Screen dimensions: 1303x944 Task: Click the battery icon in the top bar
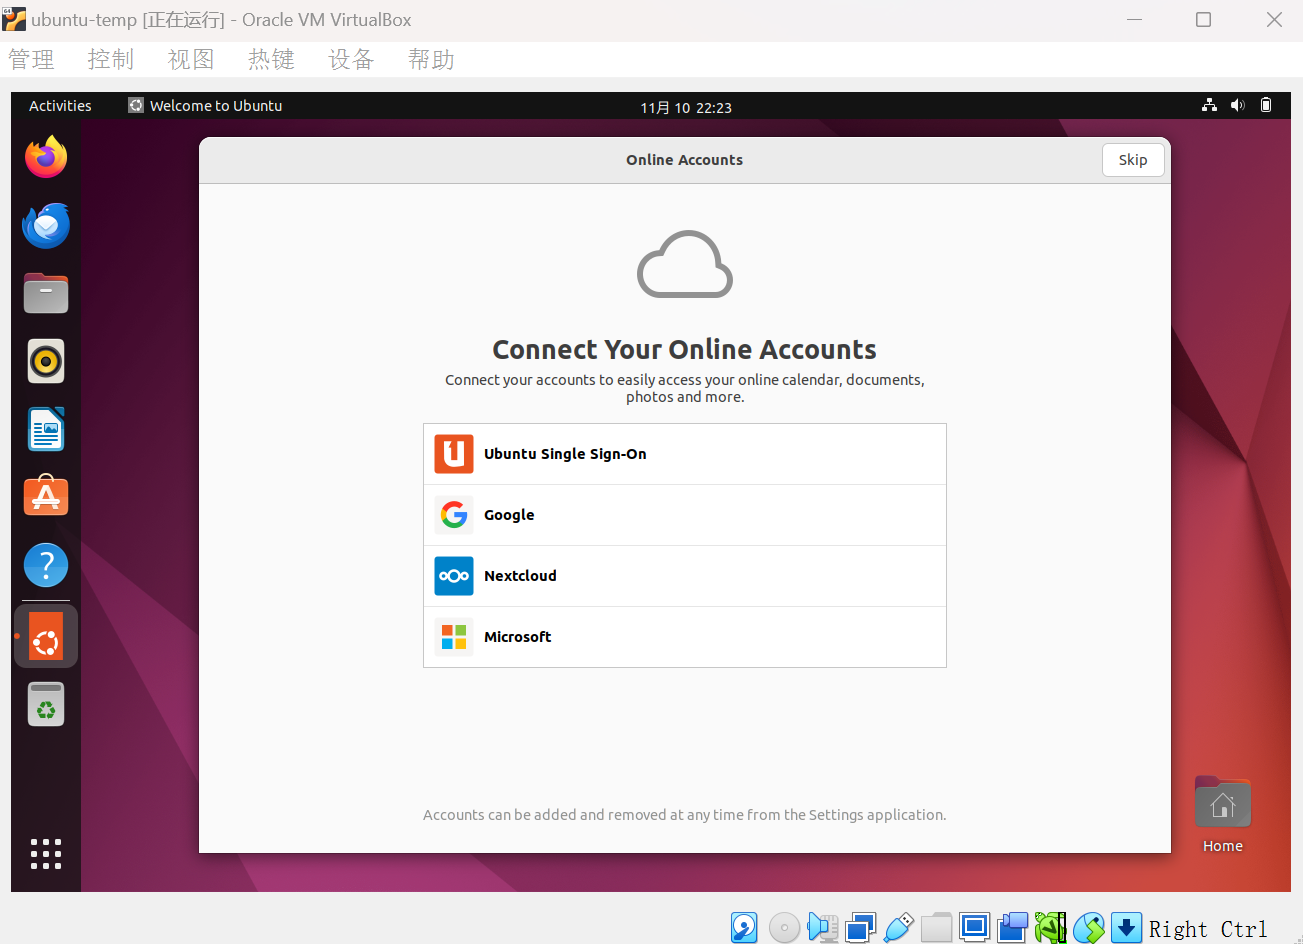(1266, 105)
